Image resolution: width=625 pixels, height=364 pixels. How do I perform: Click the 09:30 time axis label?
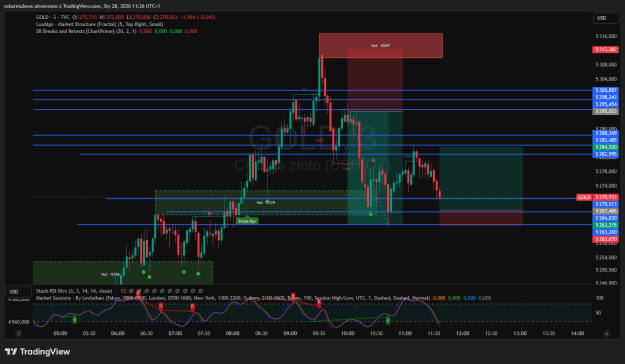[x=319, y=333]
